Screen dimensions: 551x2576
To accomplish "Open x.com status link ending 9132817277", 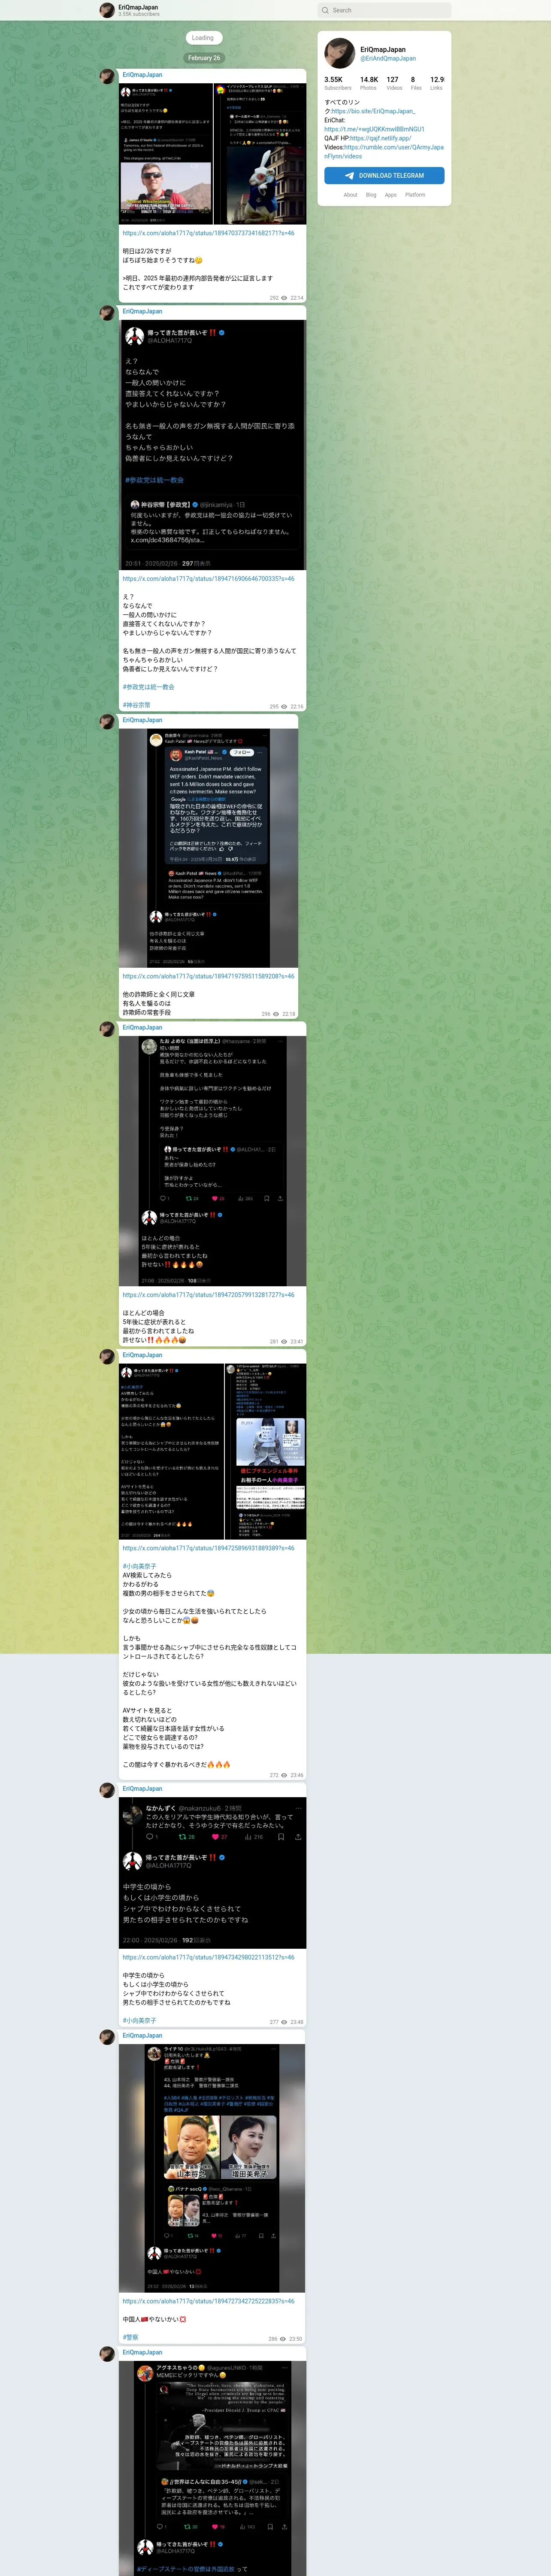I will click(208, 1295).
